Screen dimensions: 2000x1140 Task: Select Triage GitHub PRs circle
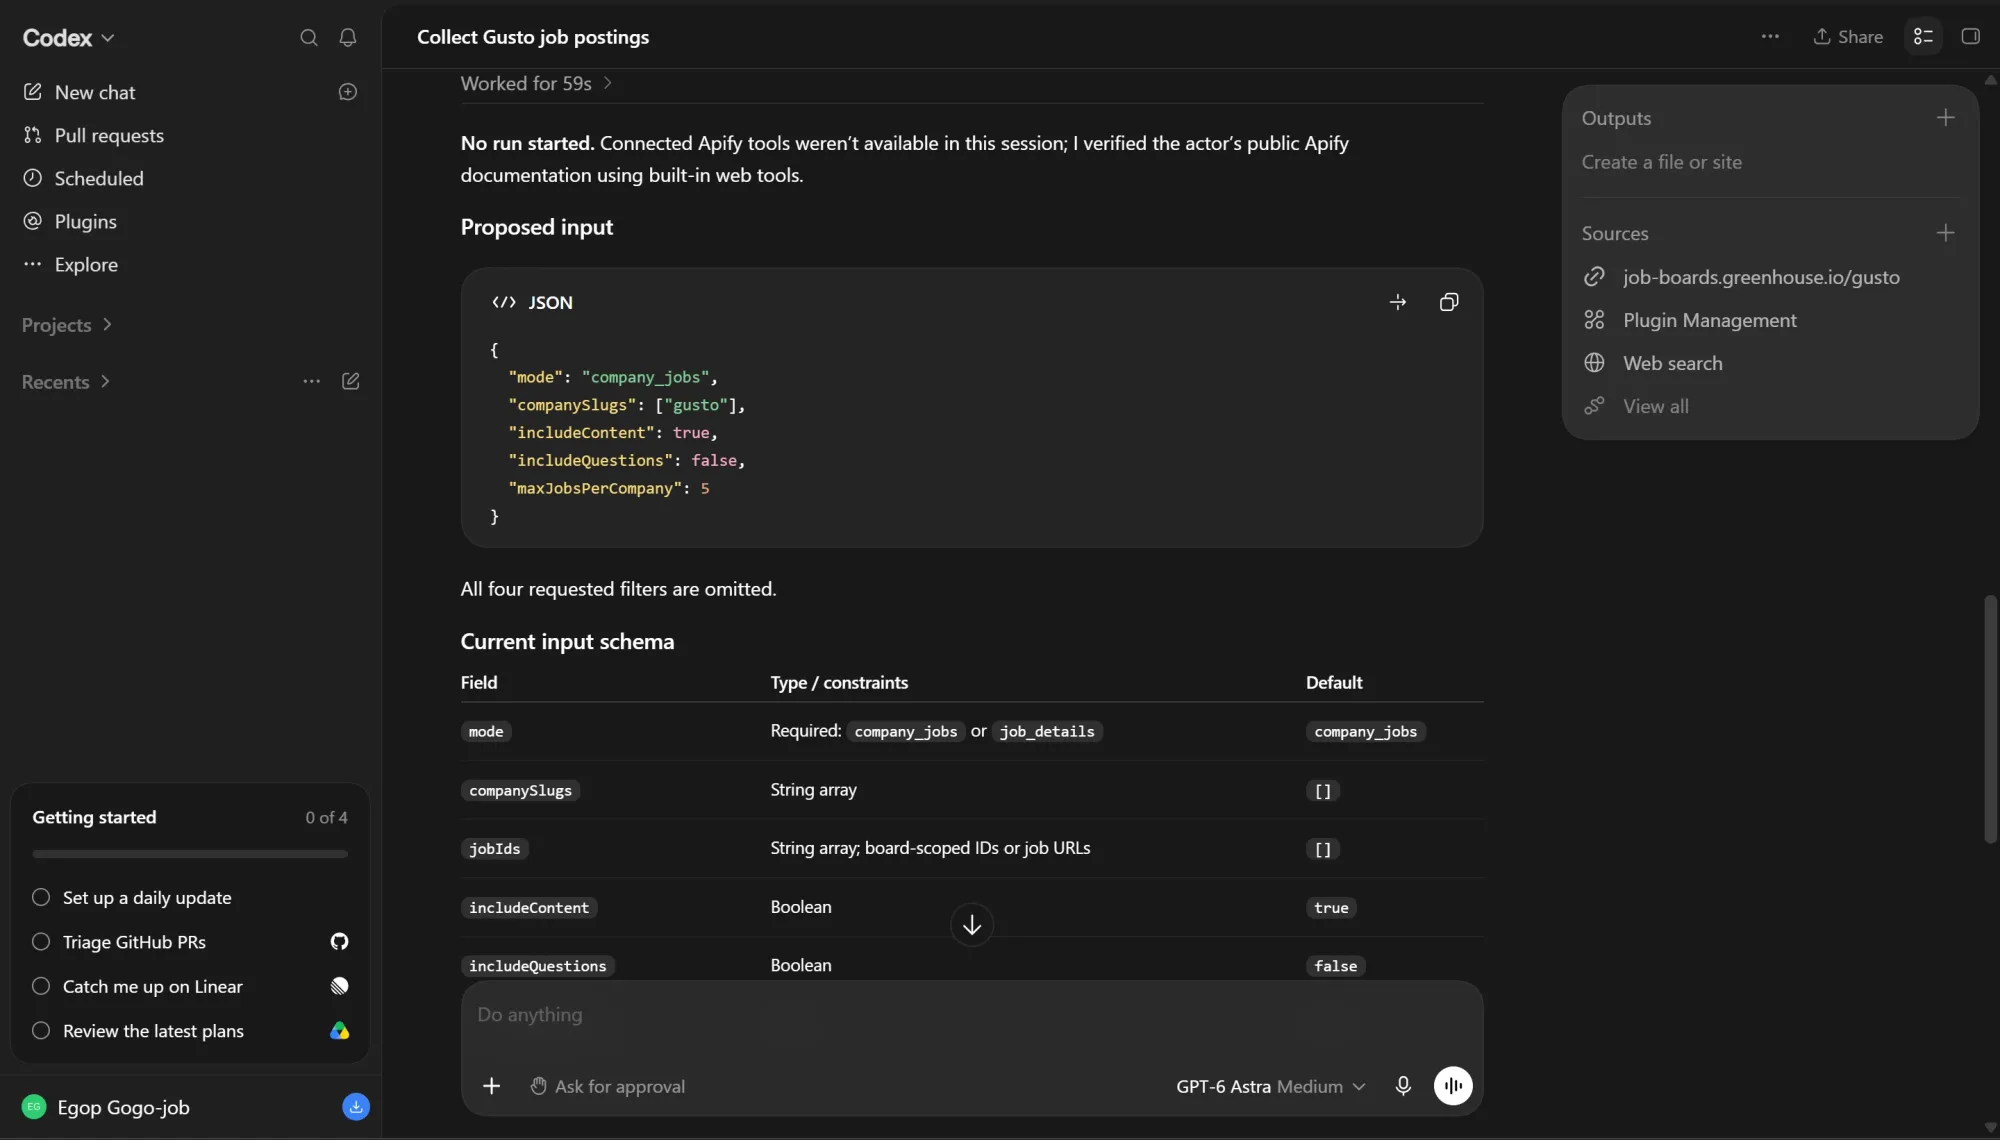pyautogui.click(x=41, y=942)
